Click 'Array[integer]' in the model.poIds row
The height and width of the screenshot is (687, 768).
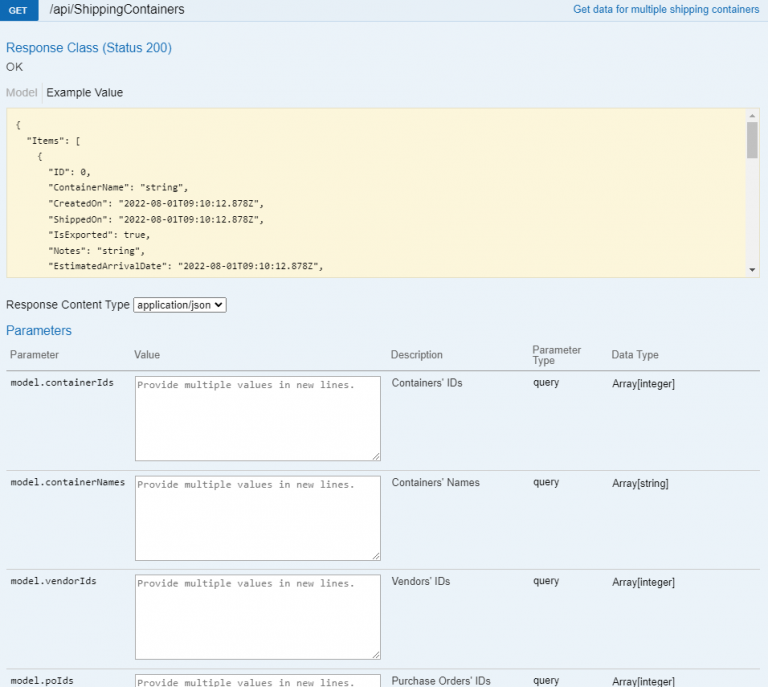pos(643,681)
